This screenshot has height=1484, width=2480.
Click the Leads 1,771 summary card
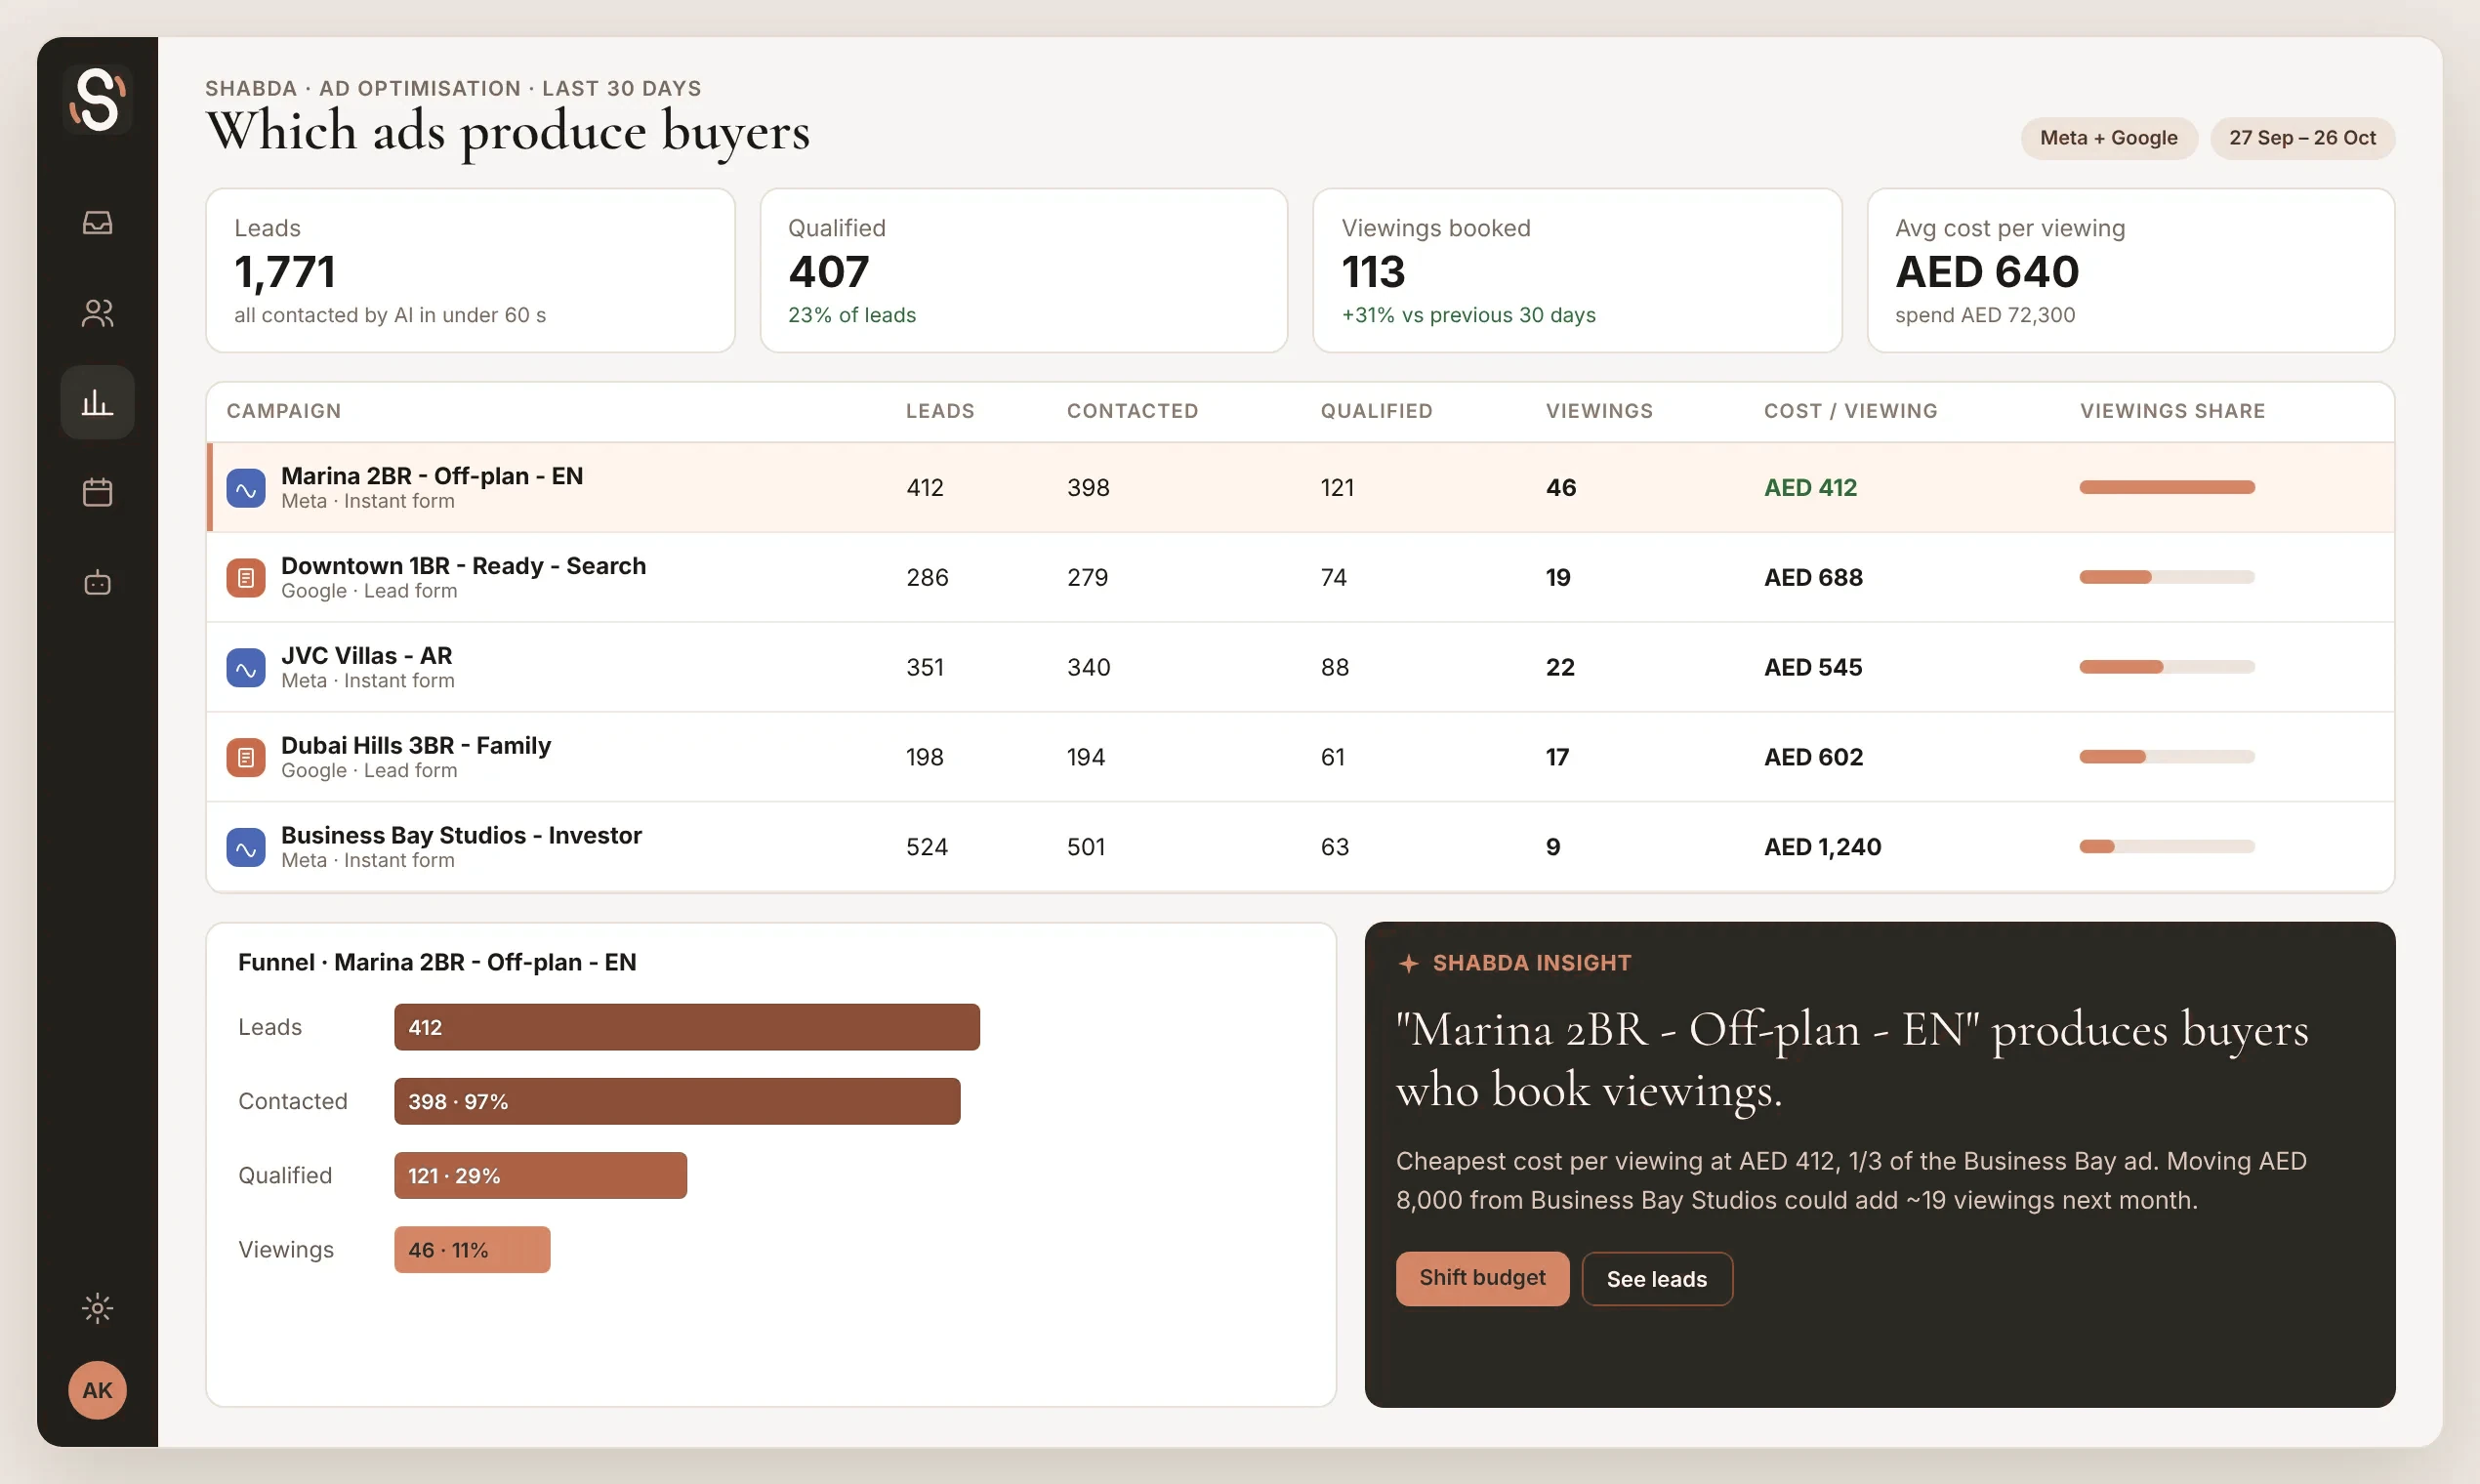pos(470,270)
